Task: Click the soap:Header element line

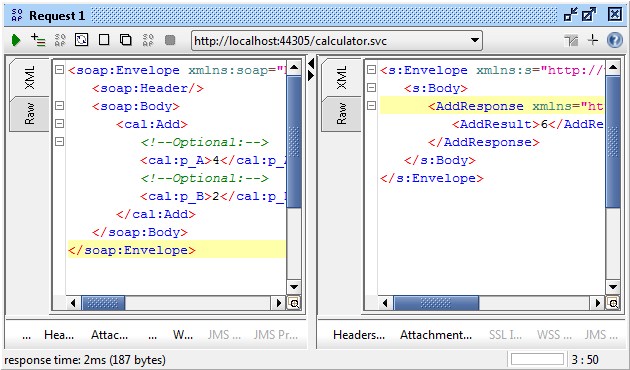Action: pyautogui.click(x=148, y=88)
